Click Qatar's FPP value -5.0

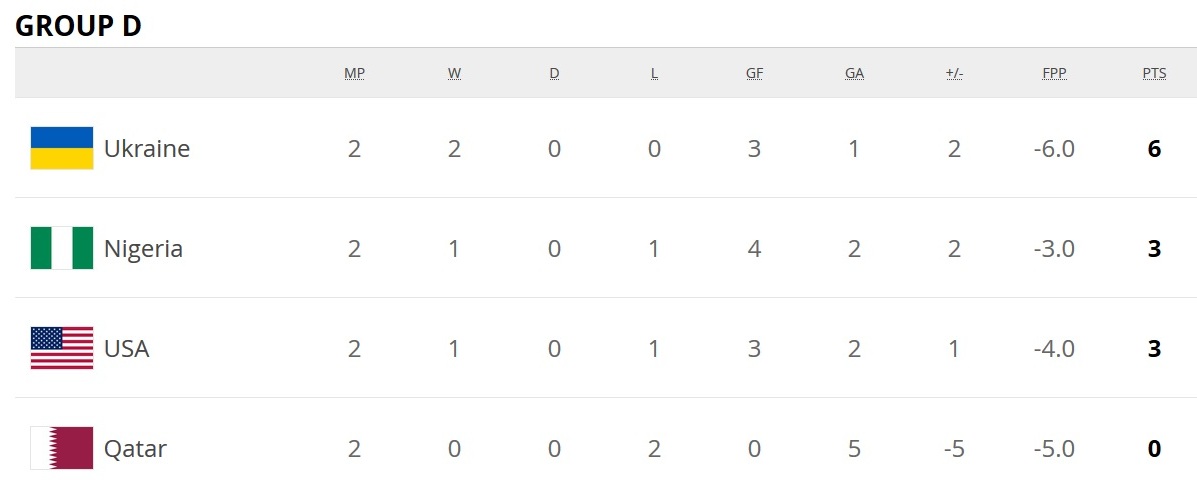click(1054, 449)
